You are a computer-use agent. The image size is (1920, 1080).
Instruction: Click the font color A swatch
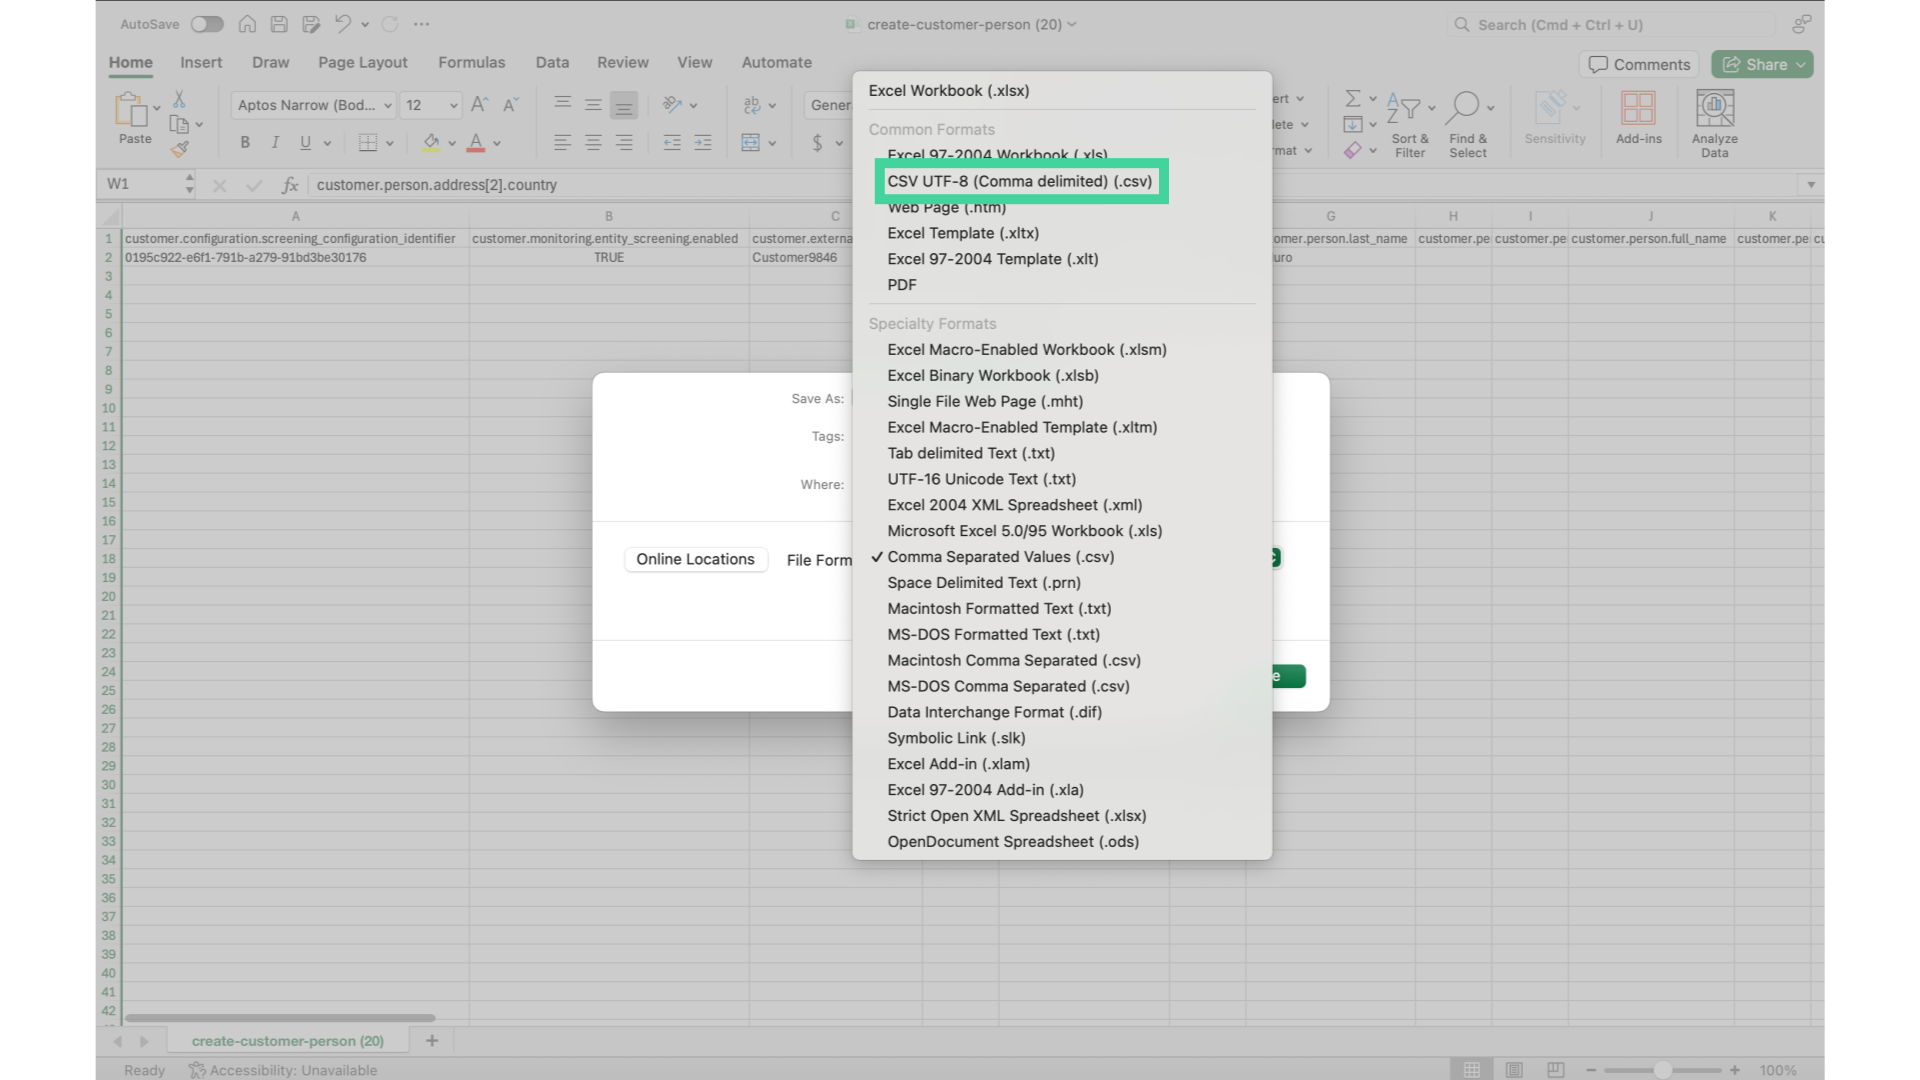pyautogui.click(x=476, y=143)
